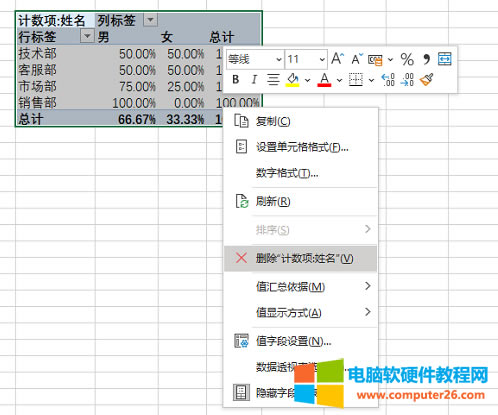Click Merge and Center icon

[x=445, y=59]
